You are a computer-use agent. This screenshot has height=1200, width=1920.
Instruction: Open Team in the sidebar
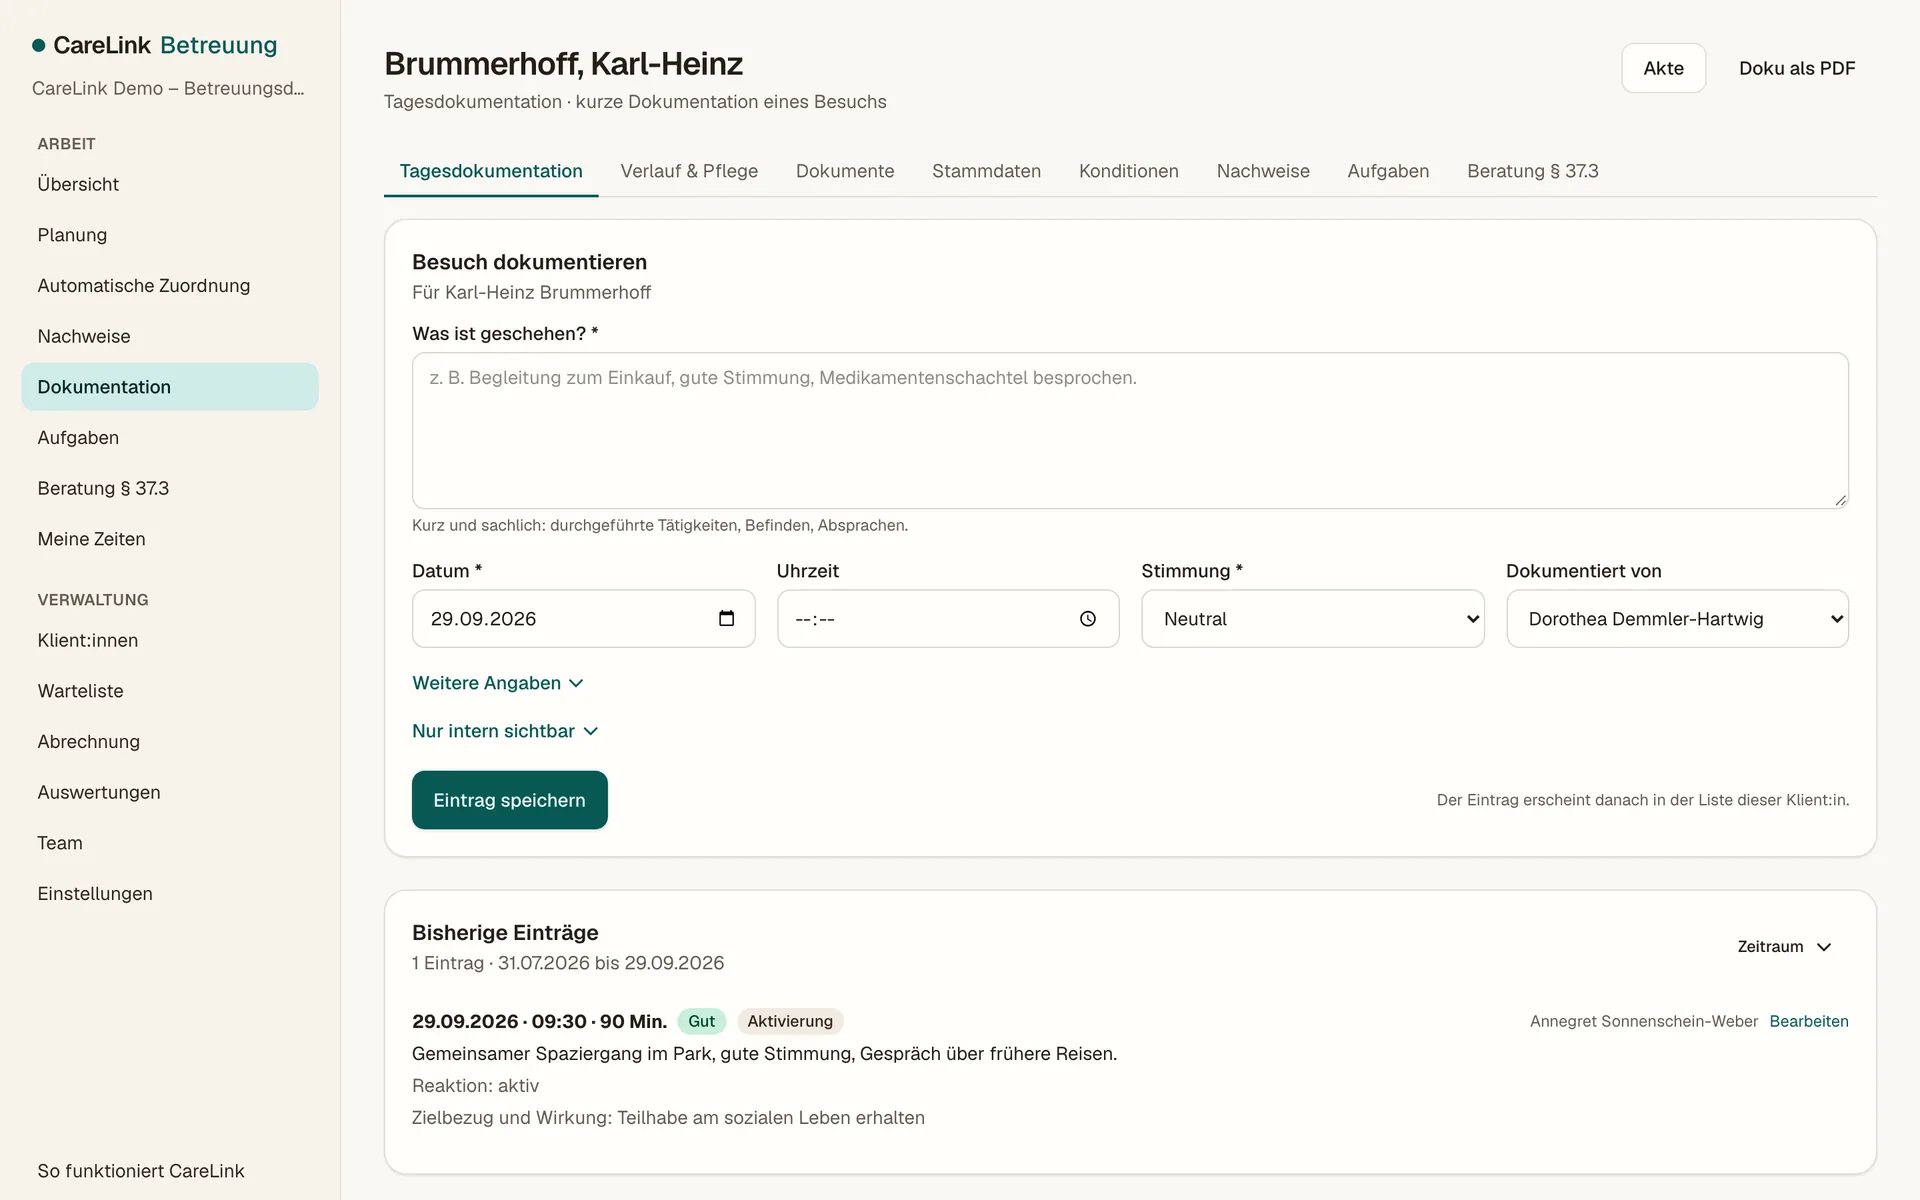point(170,843)
